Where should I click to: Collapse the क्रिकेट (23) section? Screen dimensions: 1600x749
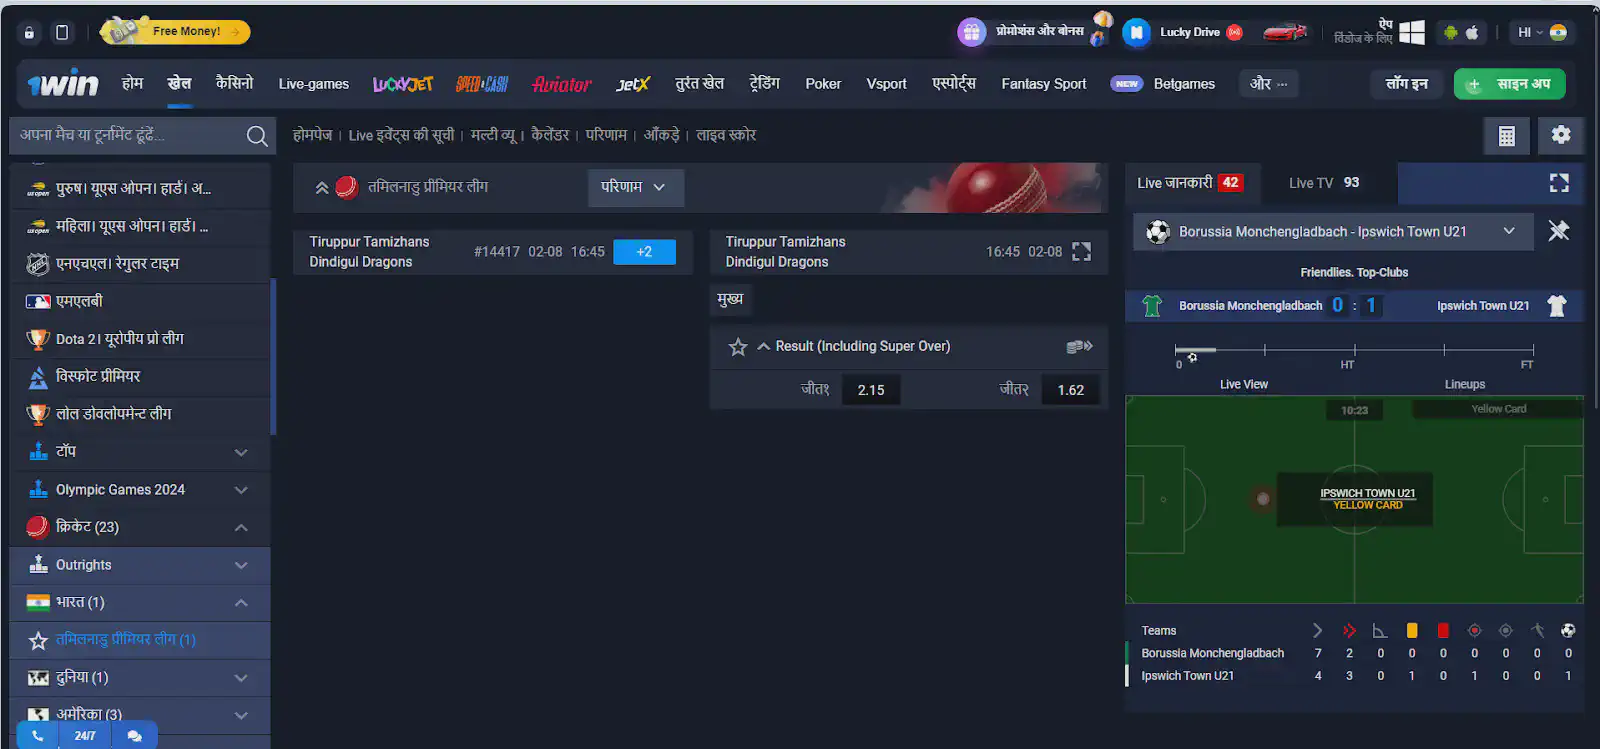[x=241, y=527]
